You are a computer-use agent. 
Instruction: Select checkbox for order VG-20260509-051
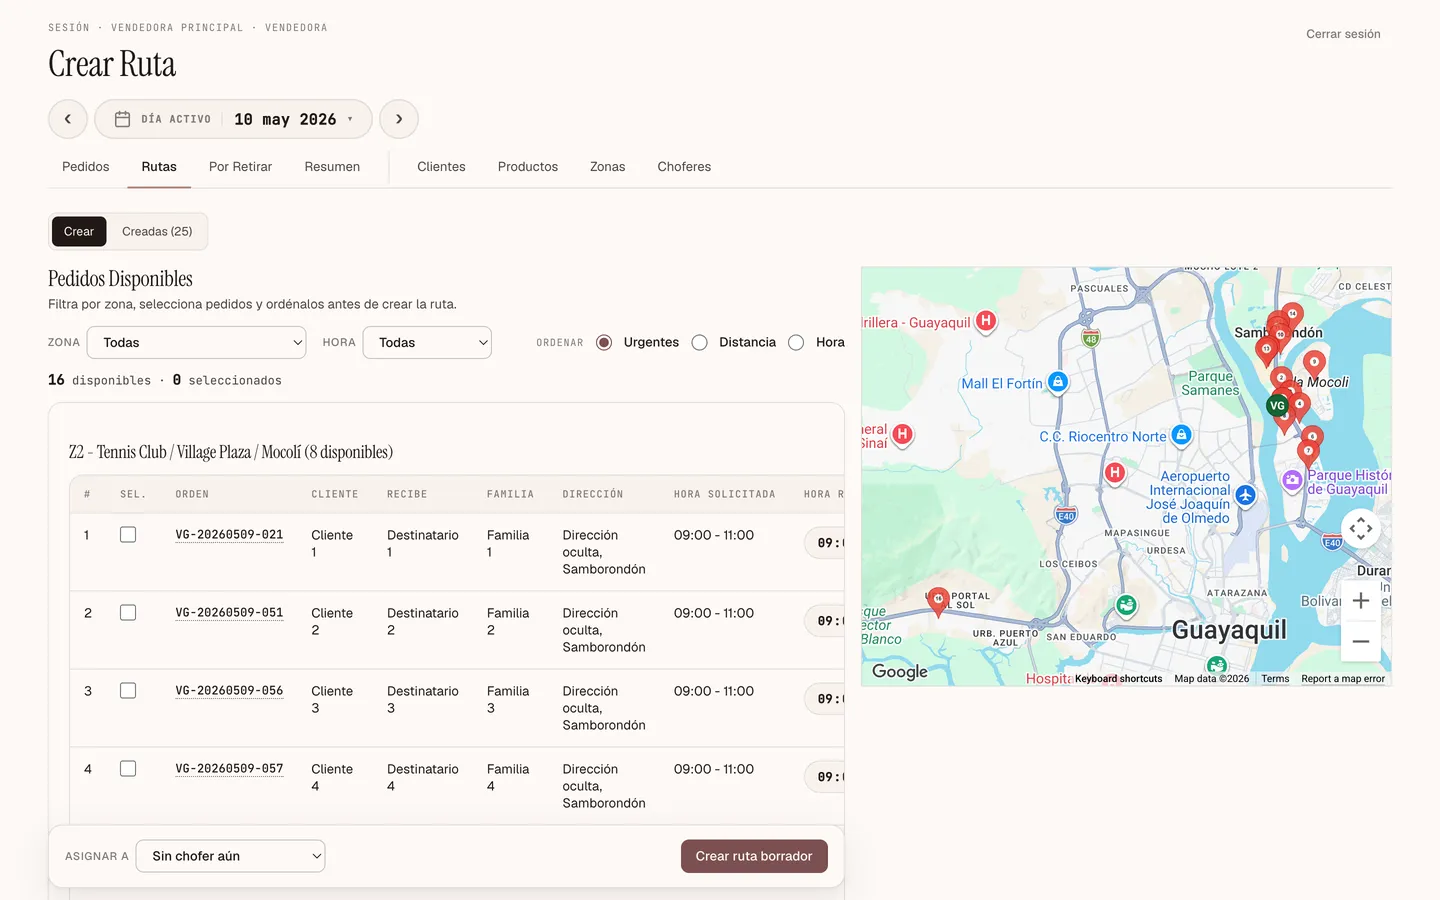128,613
